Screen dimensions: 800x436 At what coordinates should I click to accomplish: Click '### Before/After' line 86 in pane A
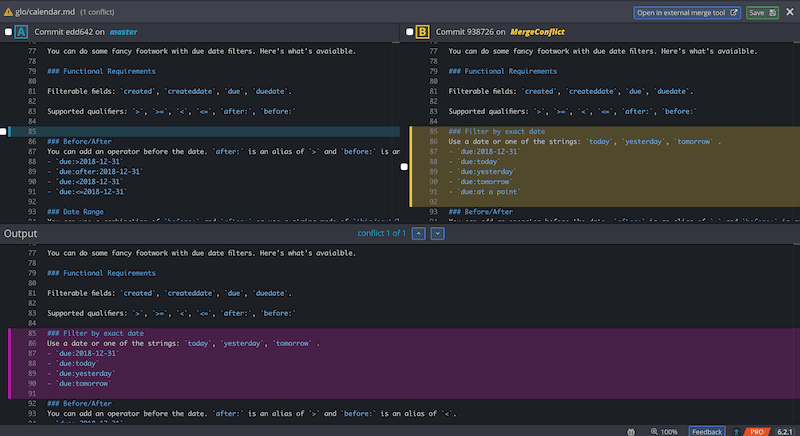pos(79,141)
